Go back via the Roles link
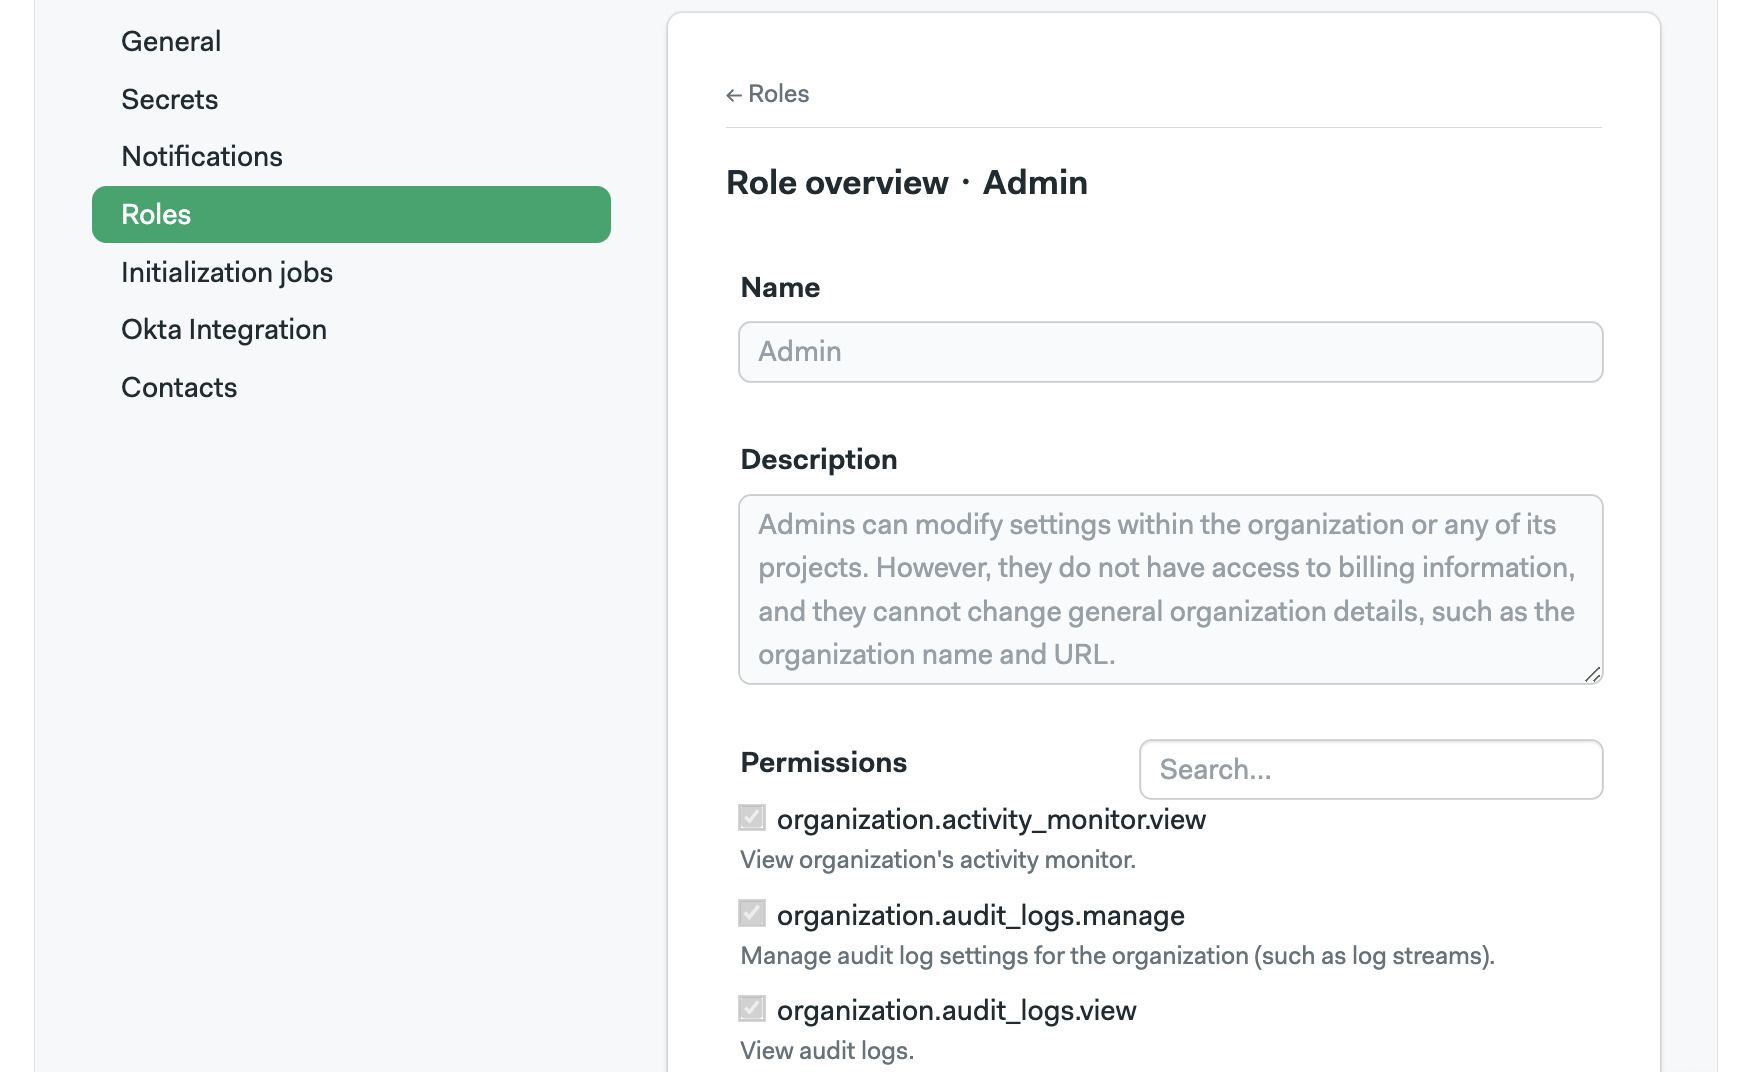 coord(767,94)
